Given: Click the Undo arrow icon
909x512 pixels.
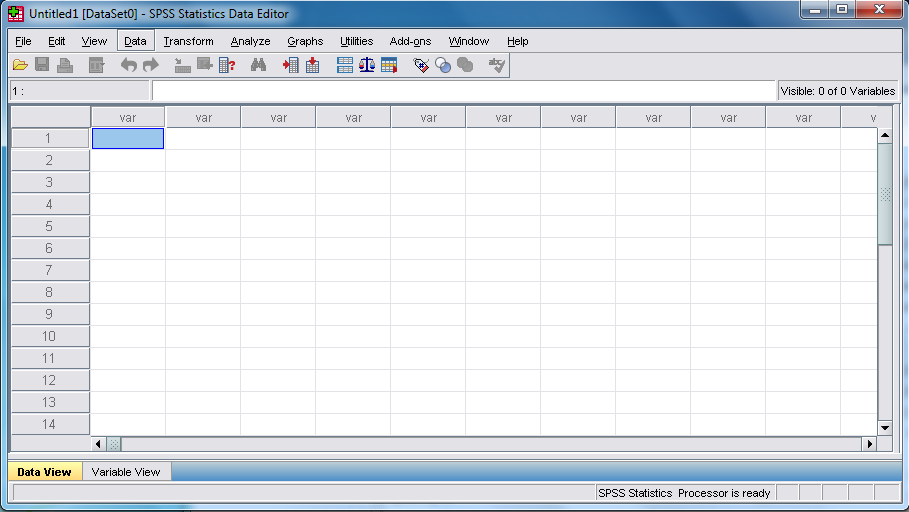Looking at the screenshot, I should tap(129, 65).
